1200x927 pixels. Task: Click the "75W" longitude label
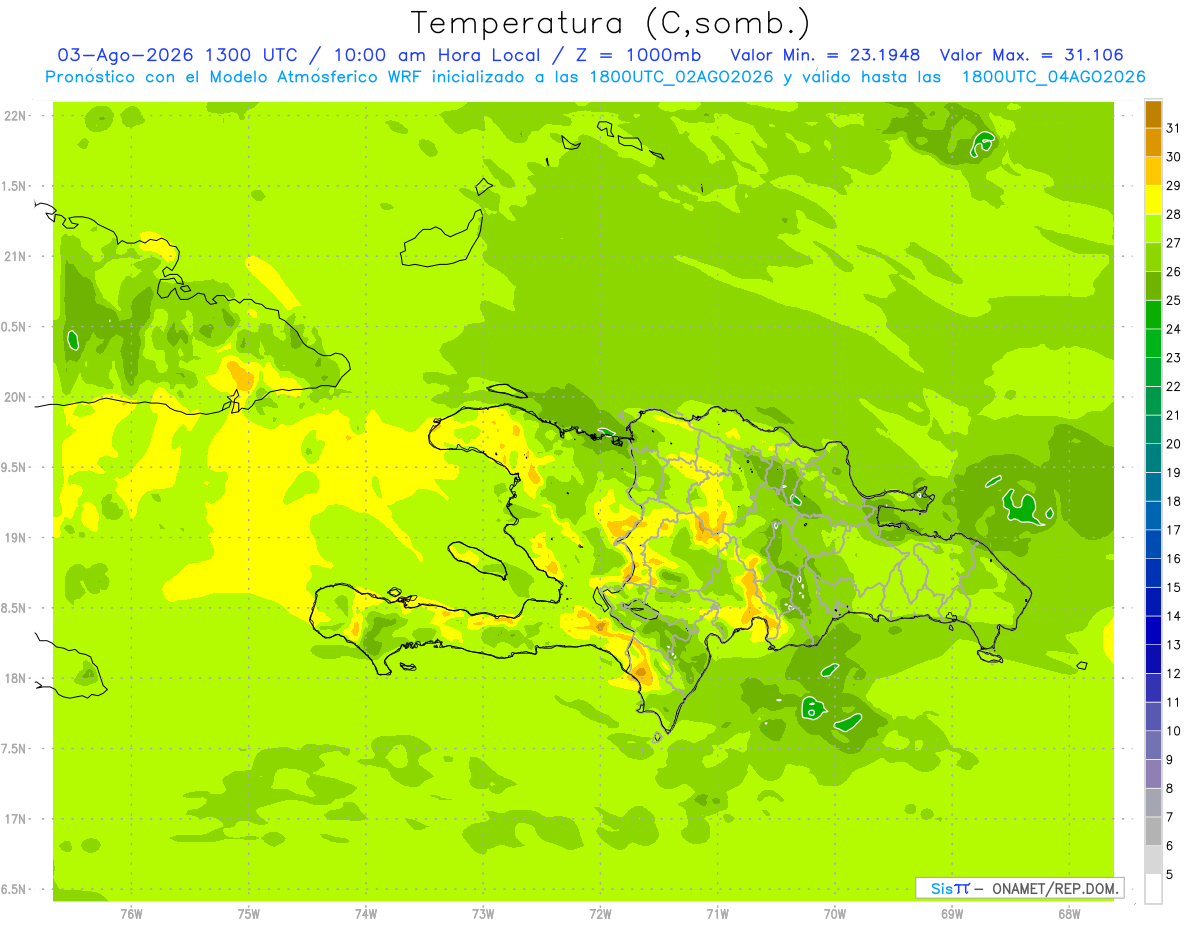[249, 914]
